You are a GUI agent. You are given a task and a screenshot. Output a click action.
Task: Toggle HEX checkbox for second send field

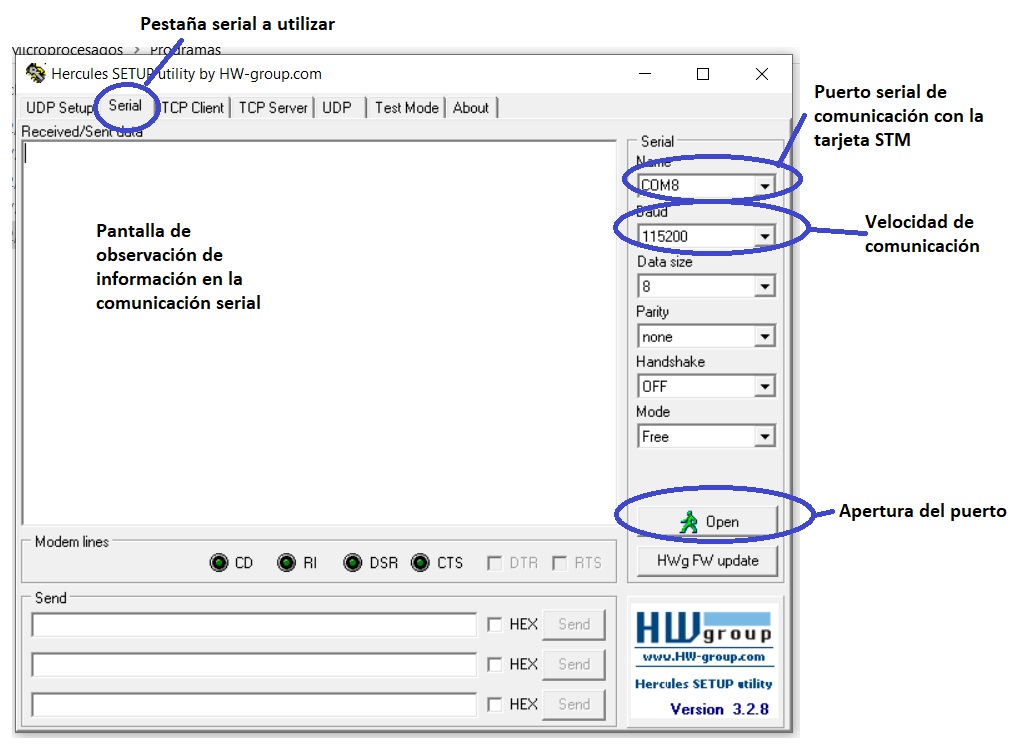pyautogui.click(x=495, y=665)
